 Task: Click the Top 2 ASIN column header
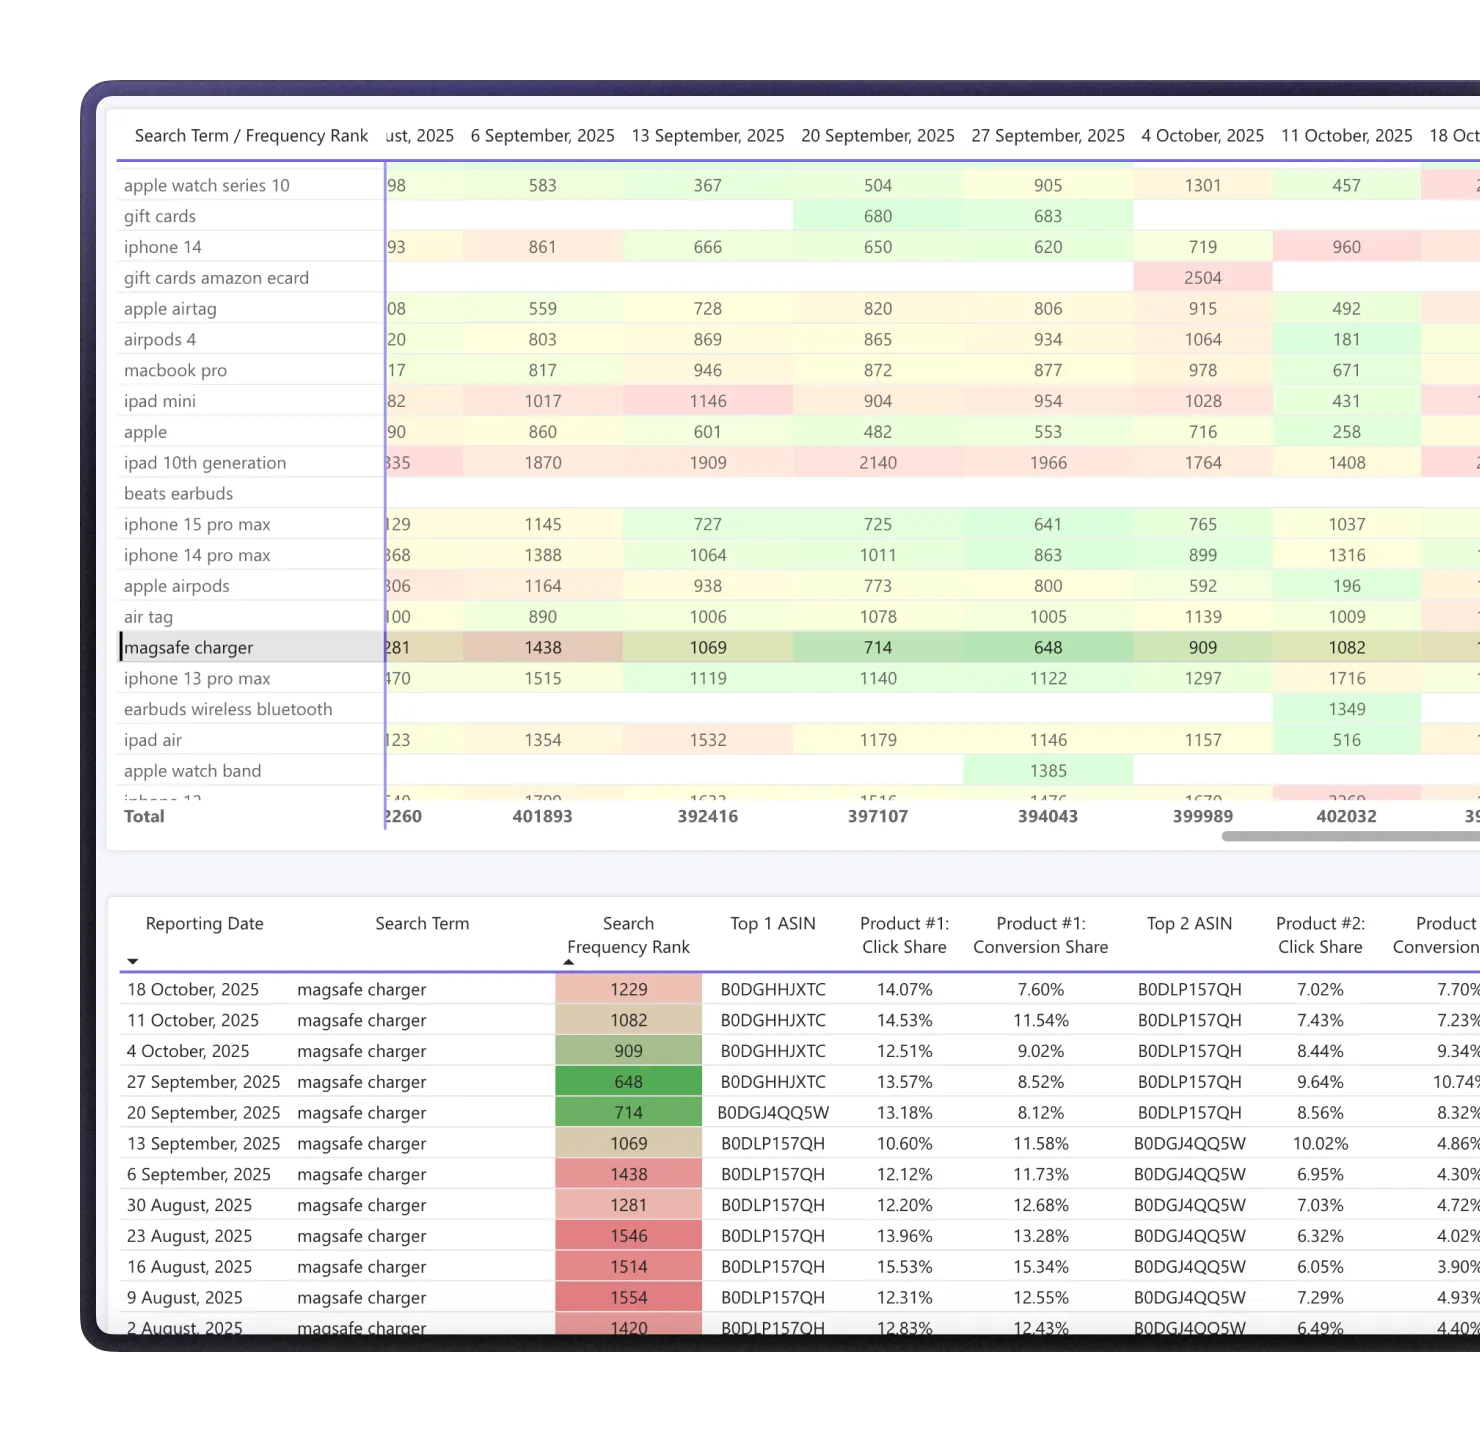pyautogui.click(x=1190, y=924)
